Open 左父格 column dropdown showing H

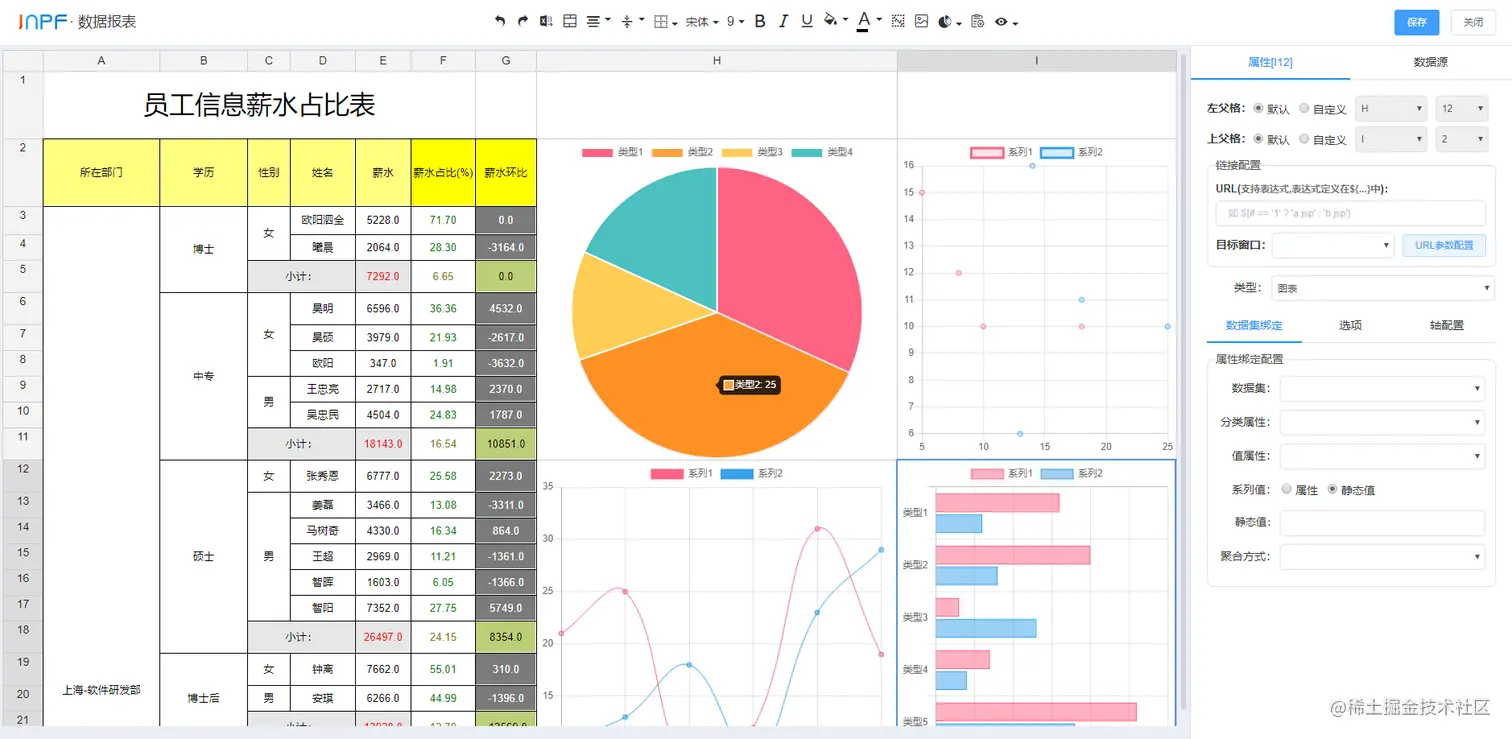(x=1391, y=108)
